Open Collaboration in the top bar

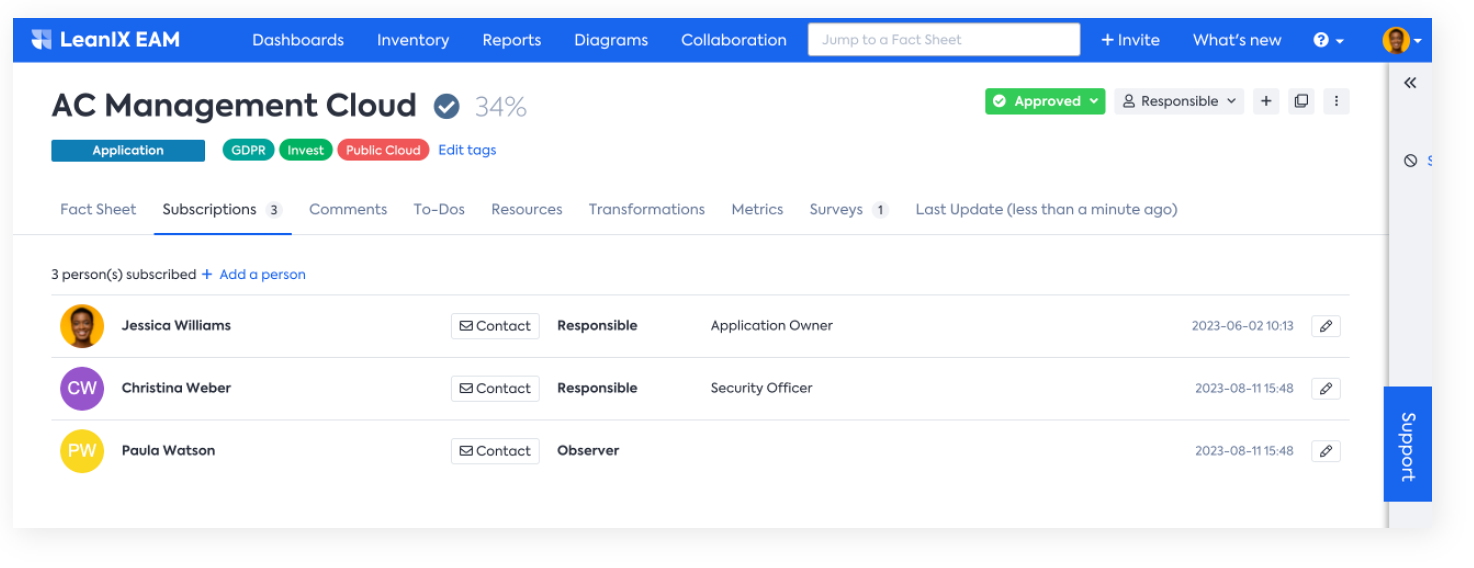point(734,40)
